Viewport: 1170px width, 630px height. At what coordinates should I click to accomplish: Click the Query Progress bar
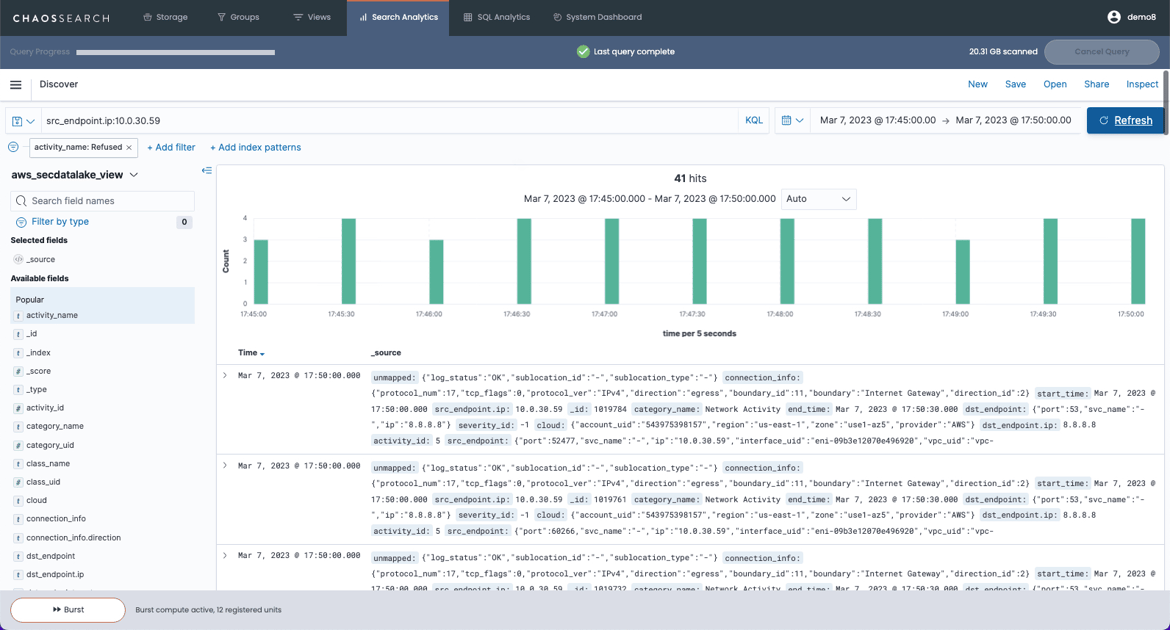pos(175,52)
